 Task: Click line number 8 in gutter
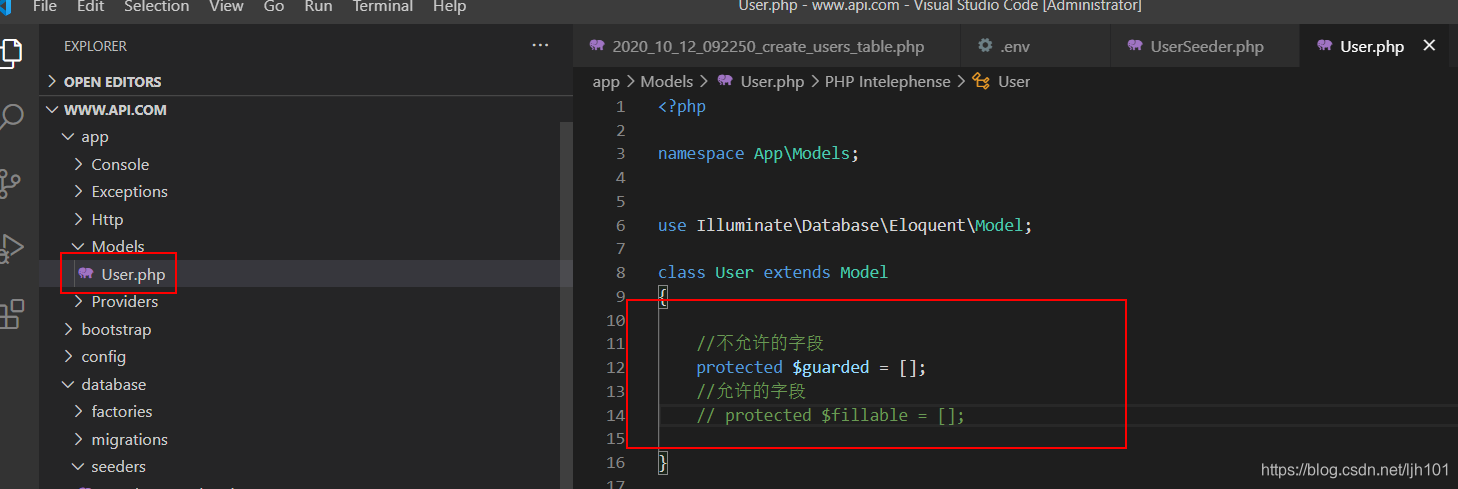point(621,272)
